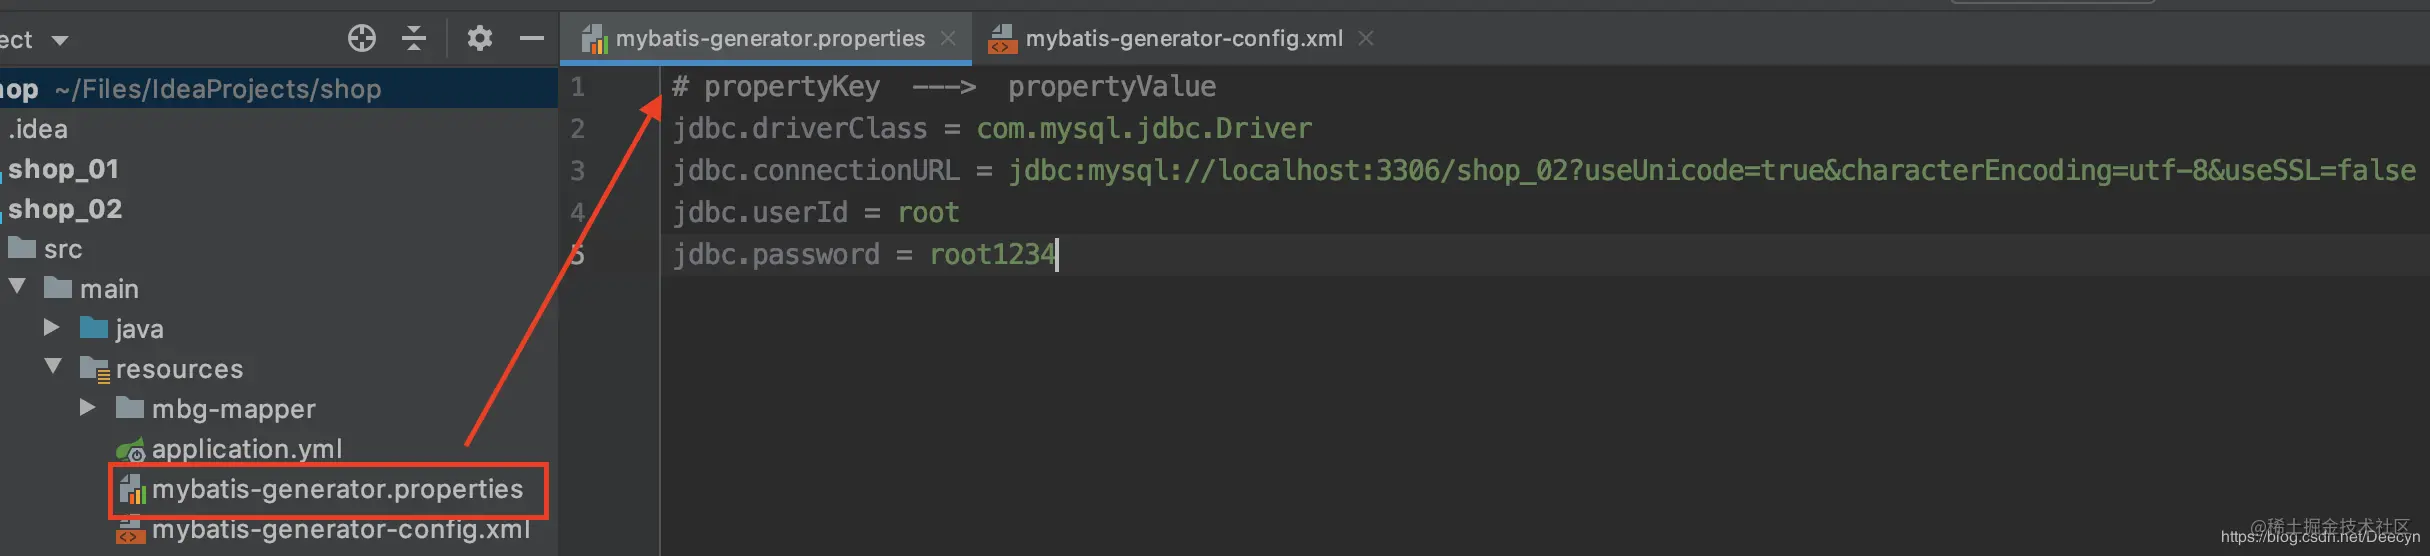The width and height of the screenshot is (2430, 556).
Task: Click the 'jdbc.password' key
Action: click(x=776, y=255)
